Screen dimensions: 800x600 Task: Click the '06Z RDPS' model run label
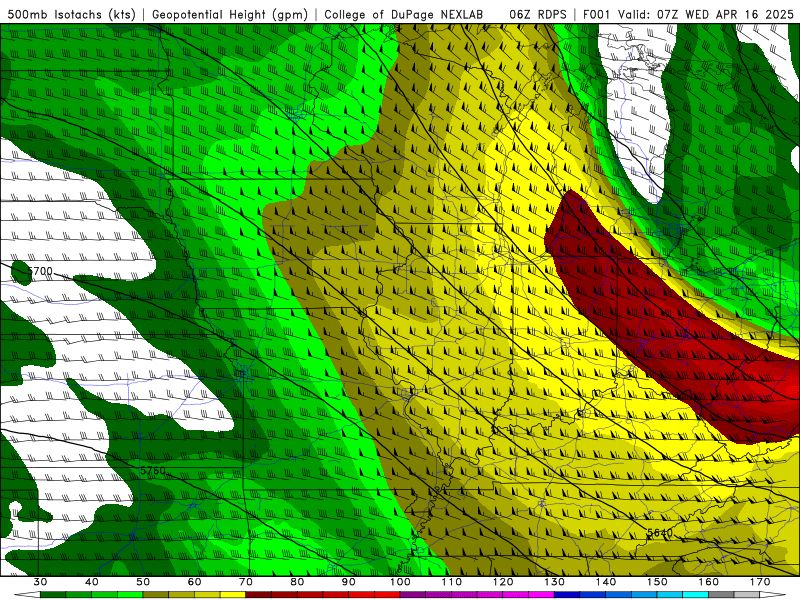(538, 14)
